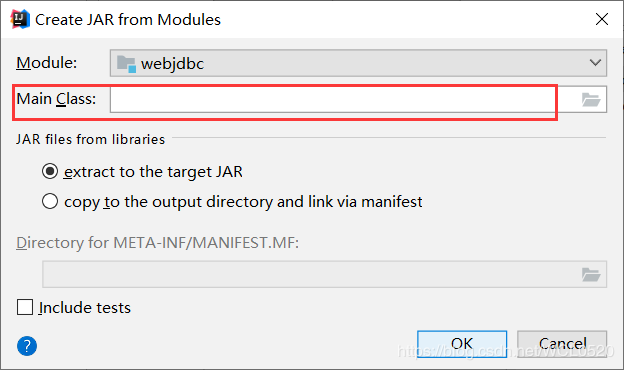Screen dimensions: 624x370
Task: Cancel the JAR creation dialog
Action: 562,344
